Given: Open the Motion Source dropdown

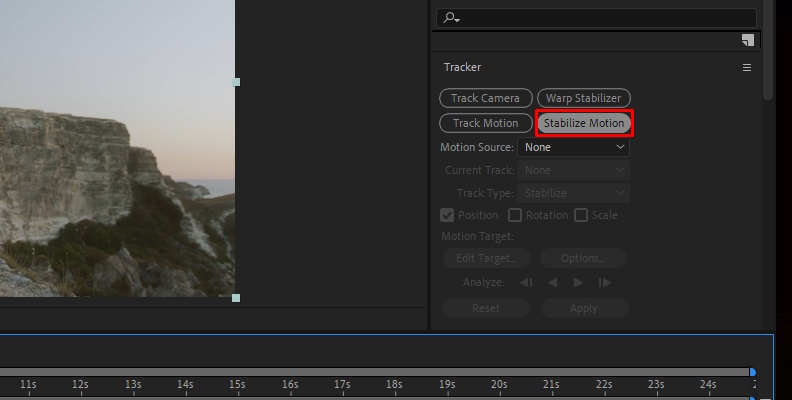Looking at the screenshot, I should tap(573, 147).
